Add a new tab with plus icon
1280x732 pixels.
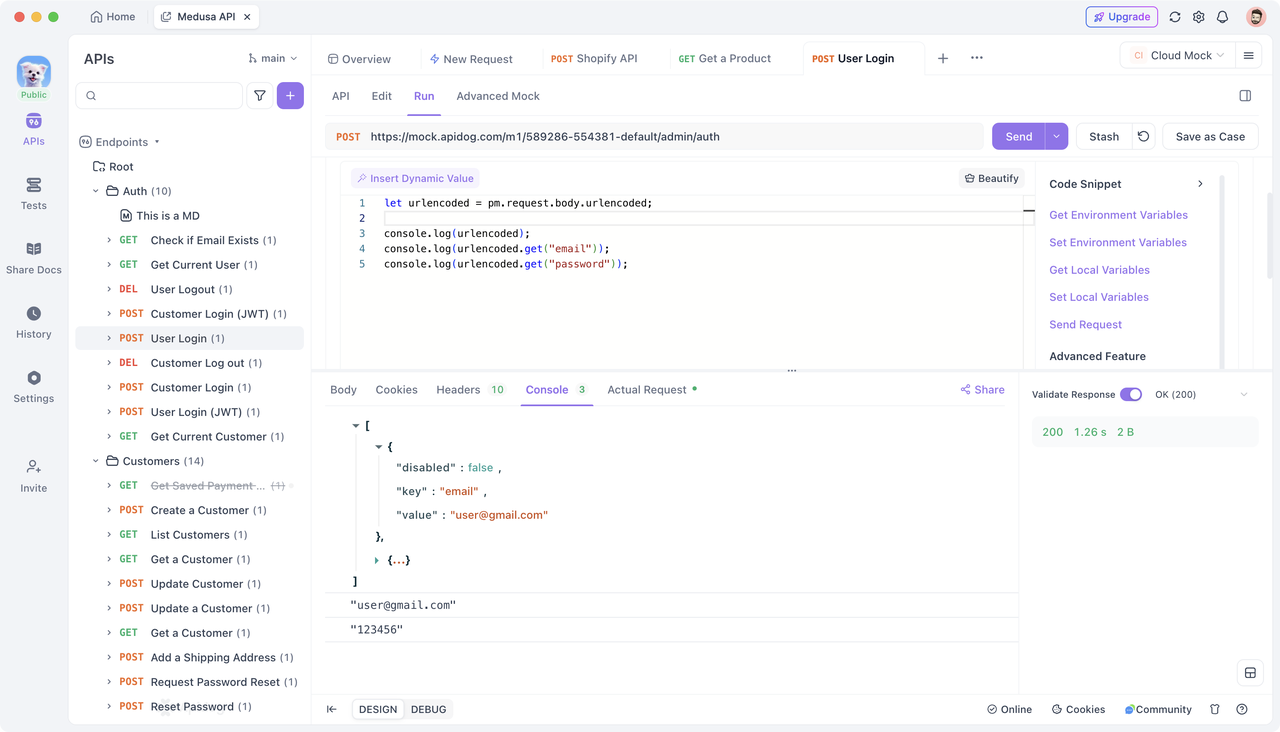point(943,58)
